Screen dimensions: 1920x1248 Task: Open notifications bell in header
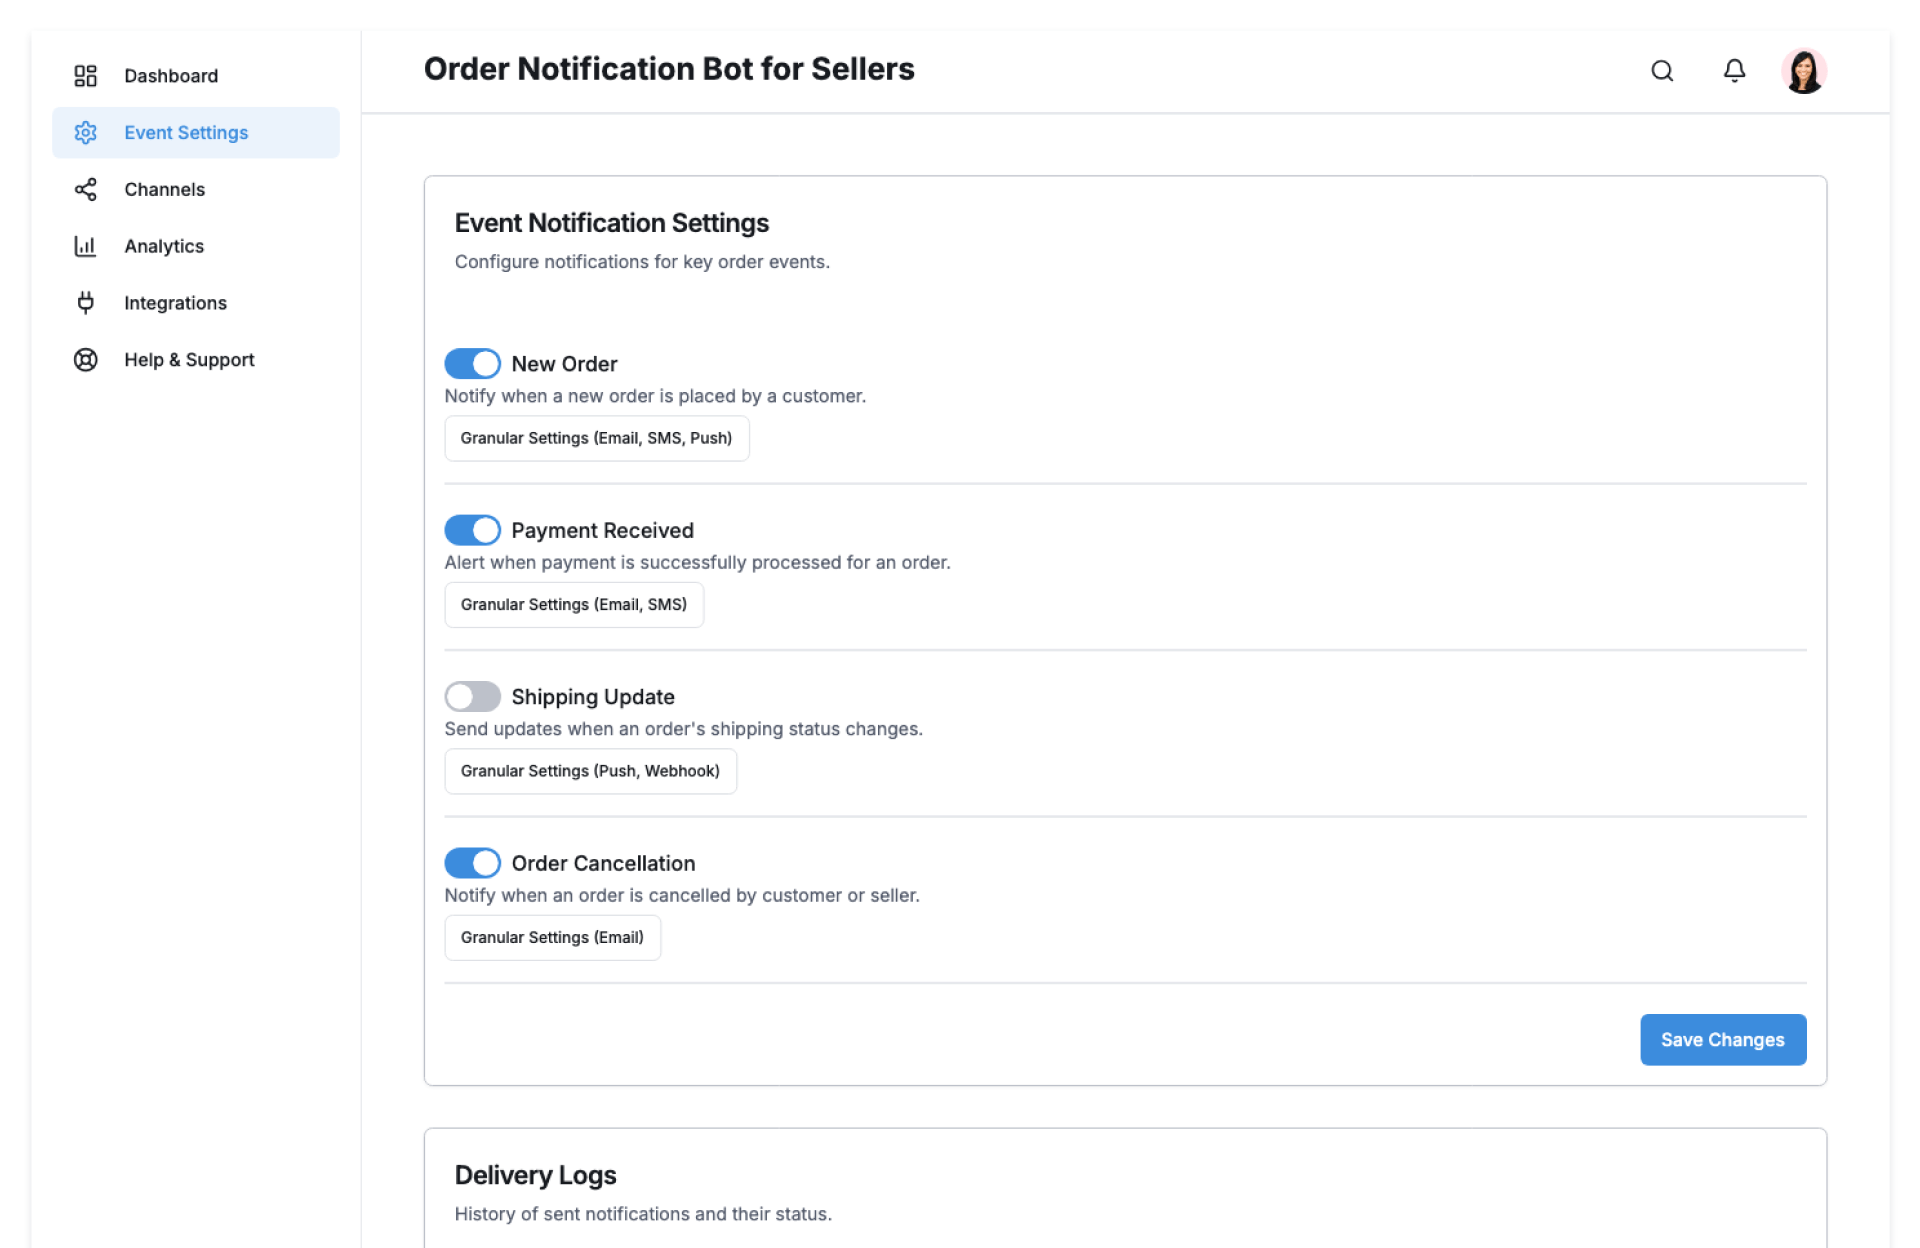[x=1734, y=71]
